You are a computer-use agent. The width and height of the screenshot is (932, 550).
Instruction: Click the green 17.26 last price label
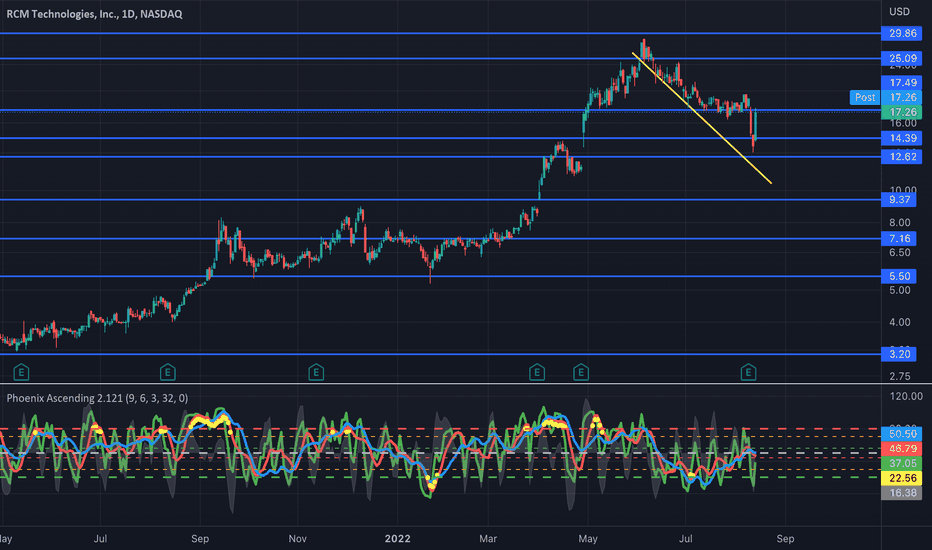click(x=902, y=112)
